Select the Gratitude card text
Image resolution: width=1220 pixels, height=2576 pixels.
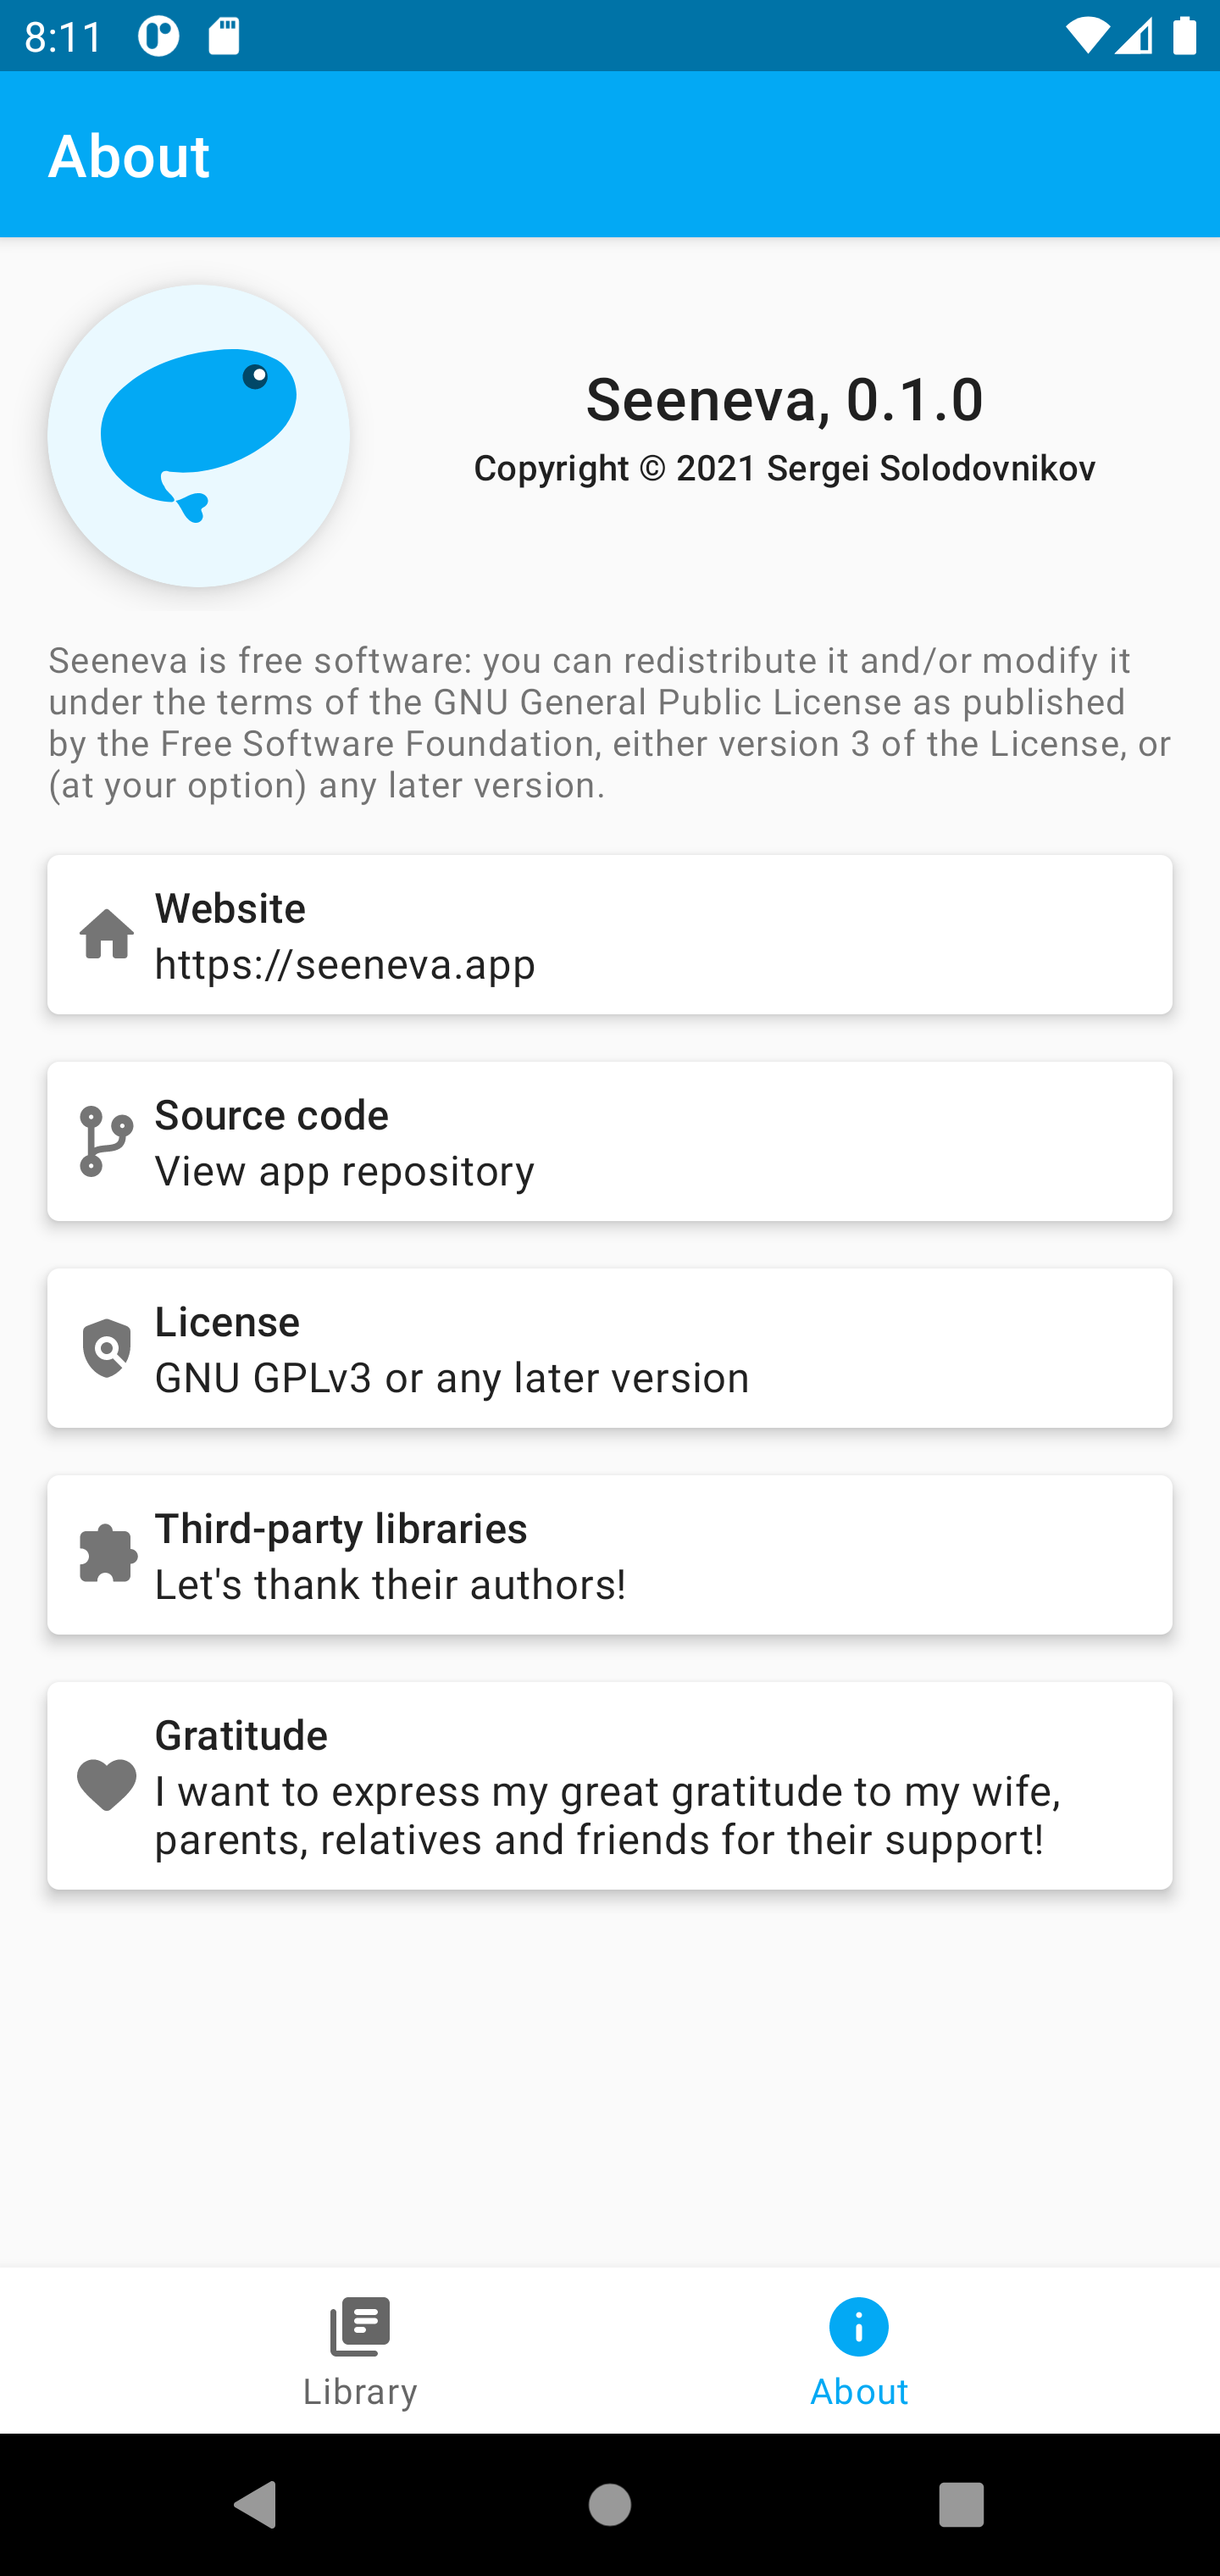point(610,1785)
